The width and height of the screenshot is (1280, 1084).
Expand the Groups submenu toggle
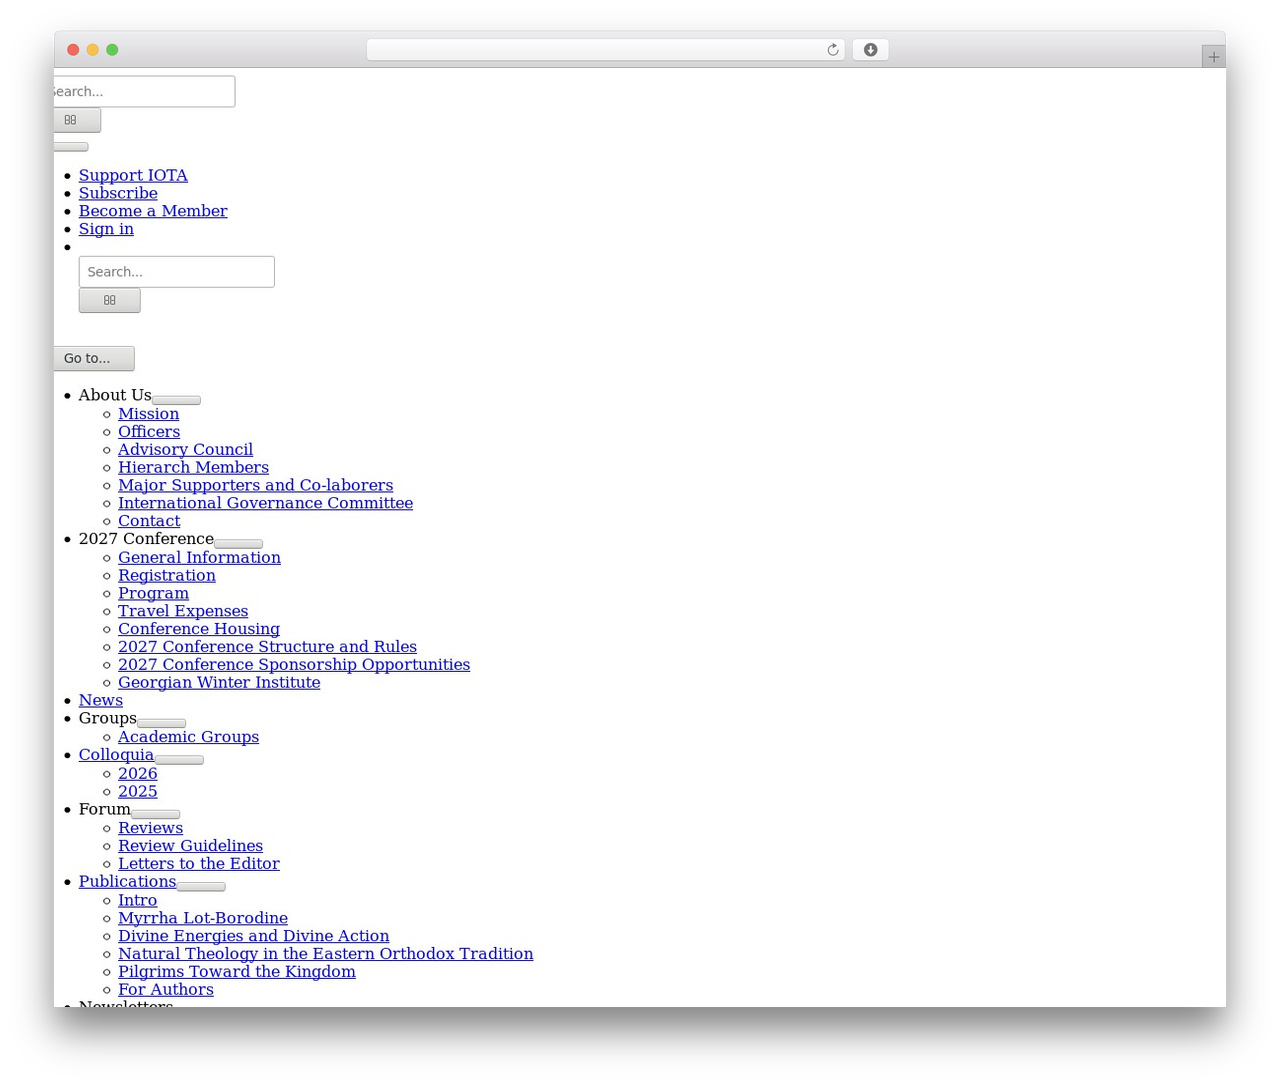pyautogui.click(x=161, y=723)
